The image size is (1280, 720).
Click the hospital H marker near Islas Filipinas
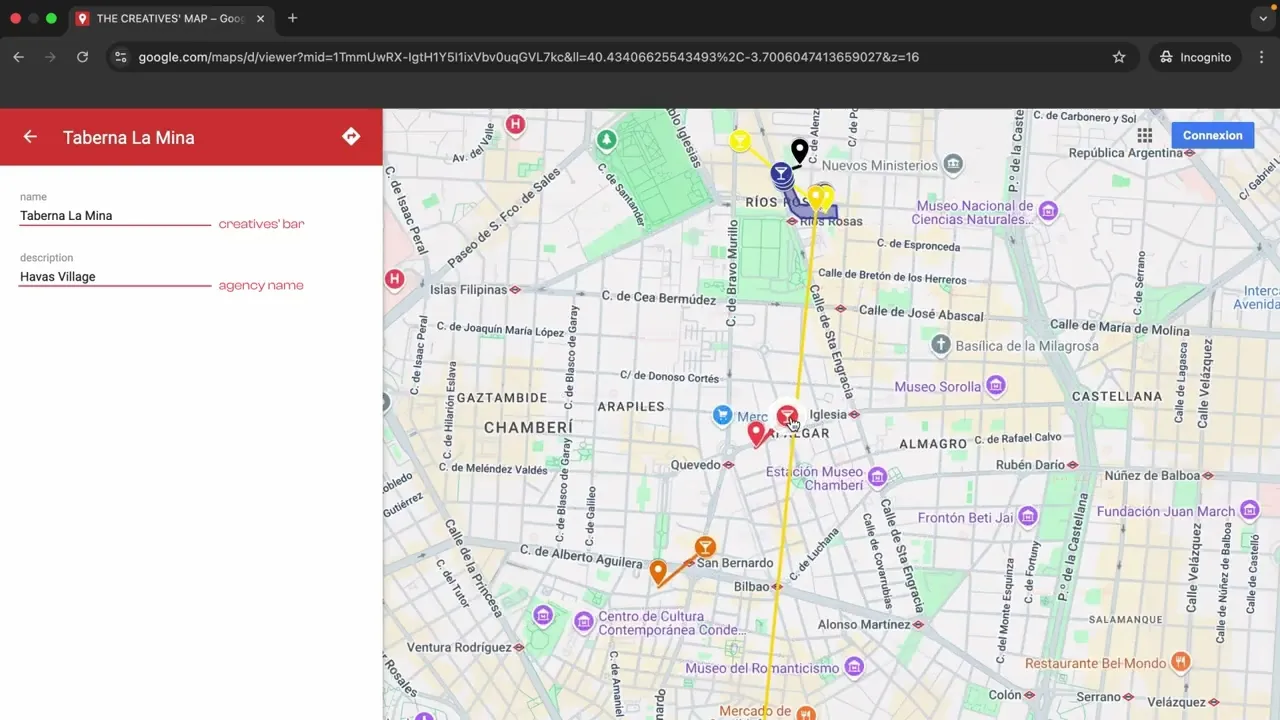(x=394, y=279)
